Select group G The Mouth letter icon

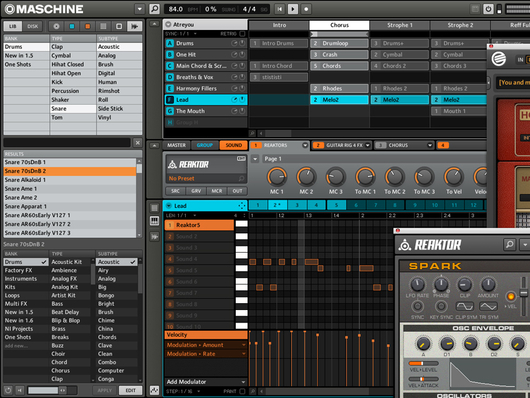(170, 111)
